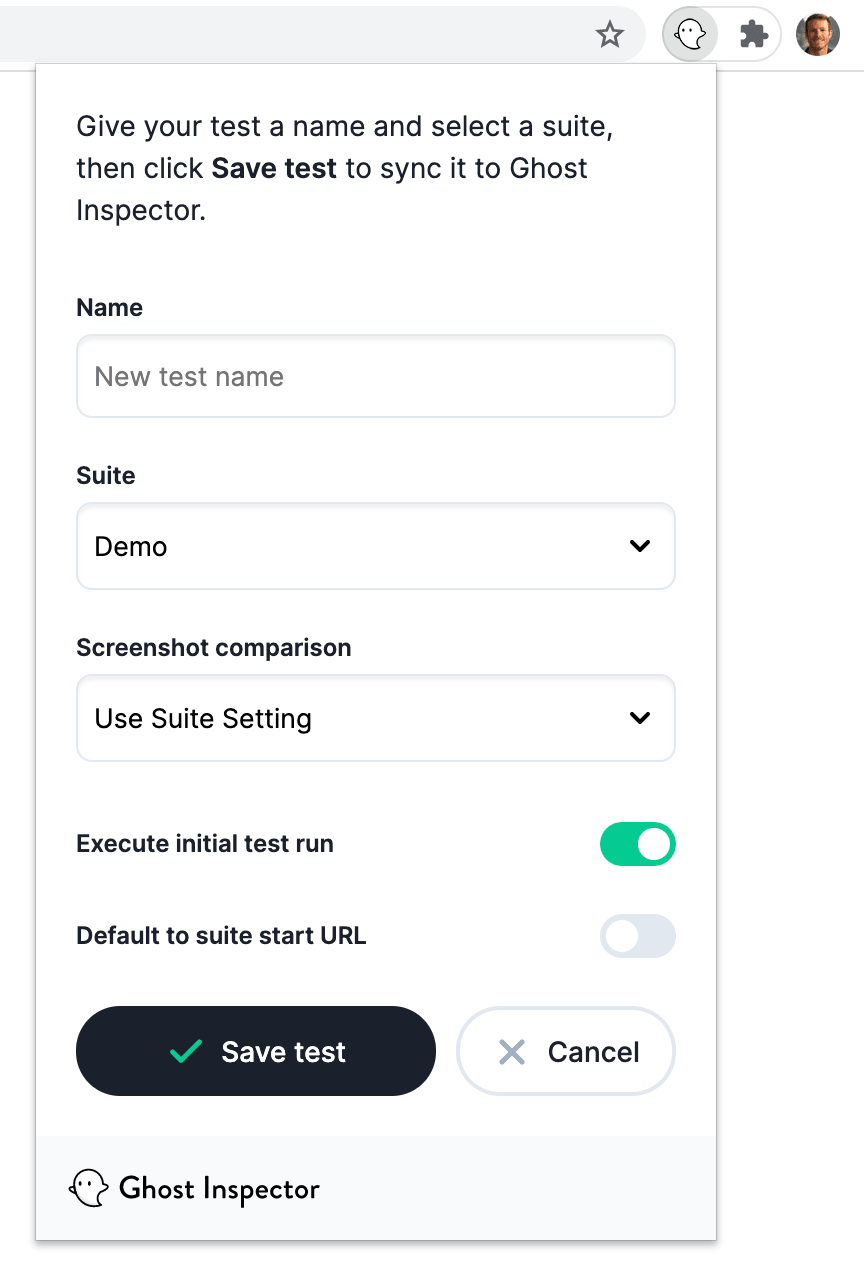Click the Chrome profile avatar picture

[x=818, y=34]
